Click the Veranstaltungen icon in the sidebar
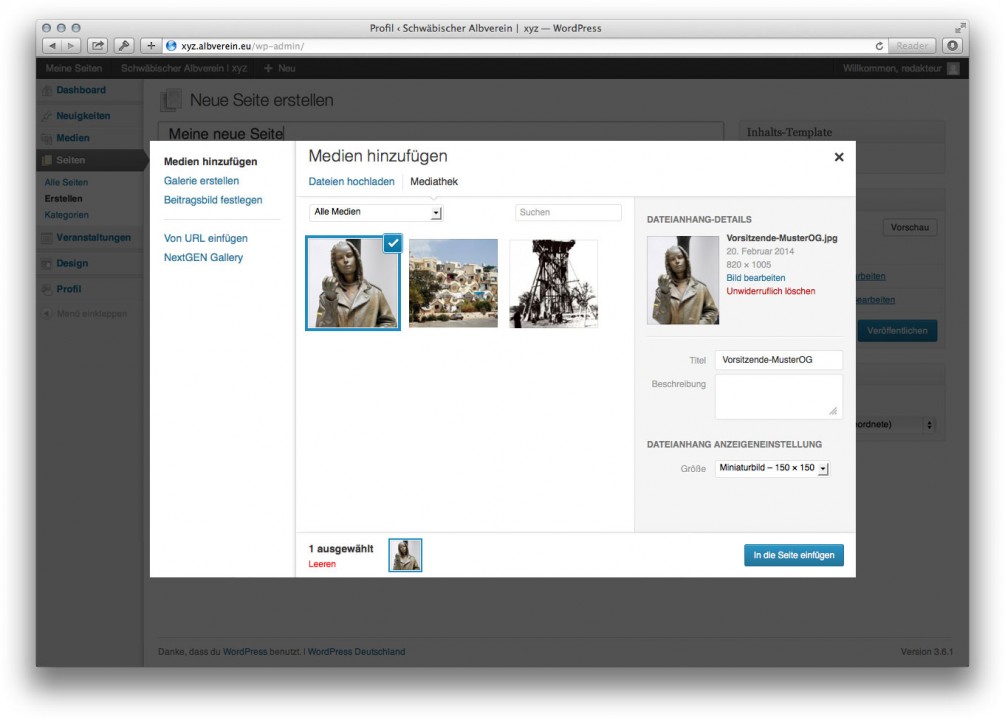 point(47,238)
